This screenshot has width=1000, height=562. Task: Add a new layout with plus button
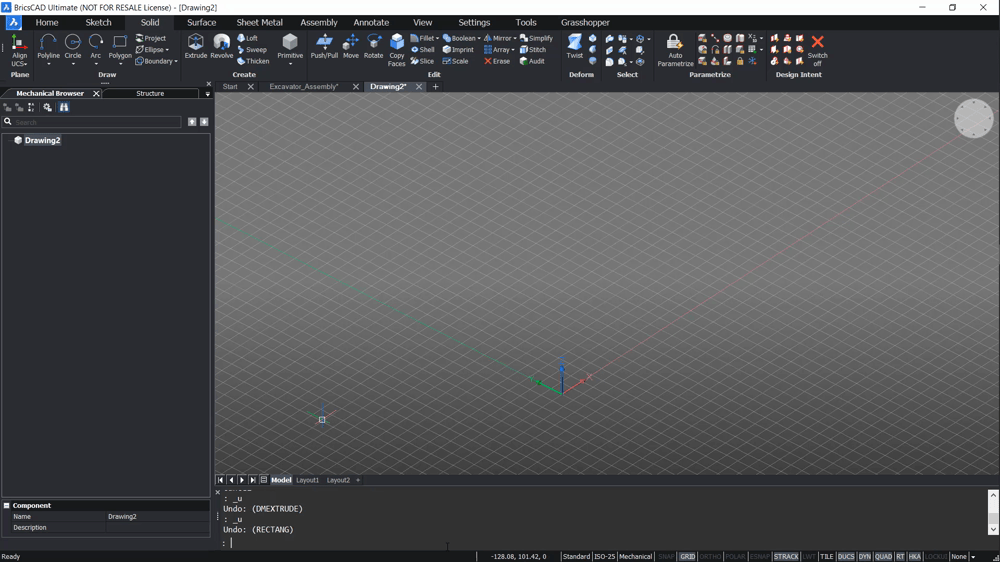tap(358, 480)
